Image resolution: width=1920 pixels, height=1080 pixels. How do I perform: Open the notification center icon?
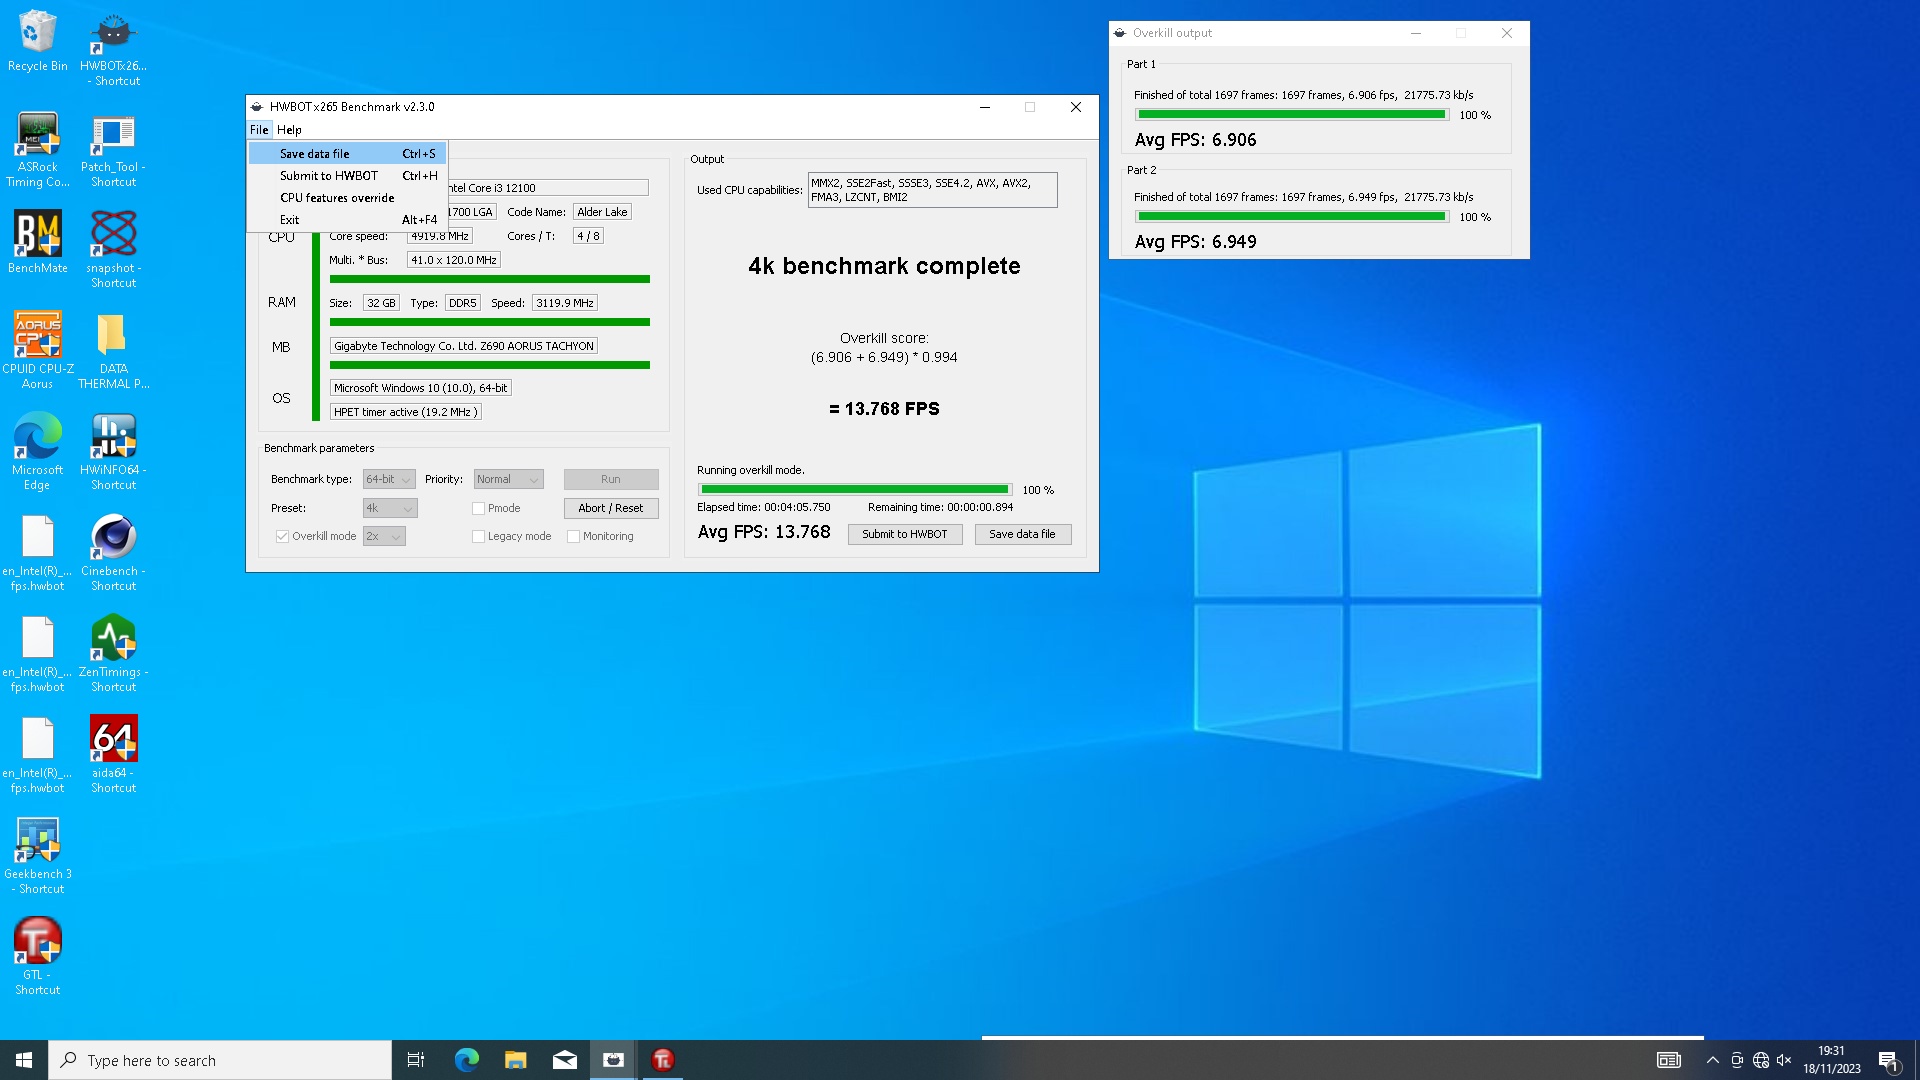(x=1888, y=1060)
